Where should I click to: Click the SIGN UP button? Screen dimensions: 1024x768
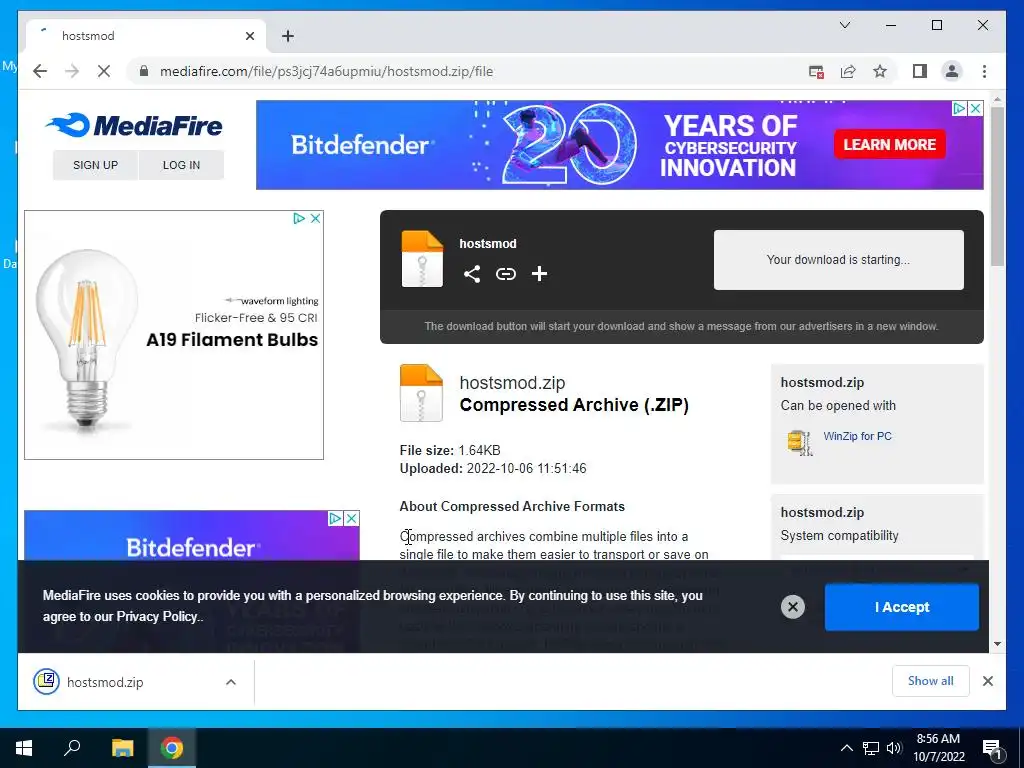tap(95, 165)
